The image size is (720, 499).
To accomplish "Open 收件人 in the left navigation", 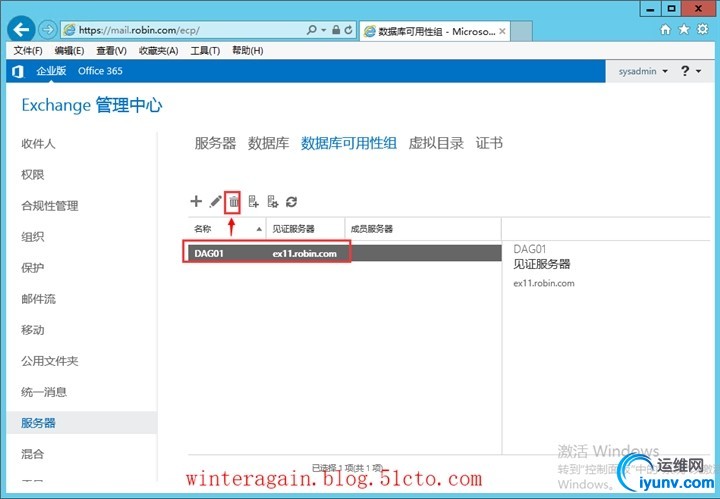I will 38,144.
